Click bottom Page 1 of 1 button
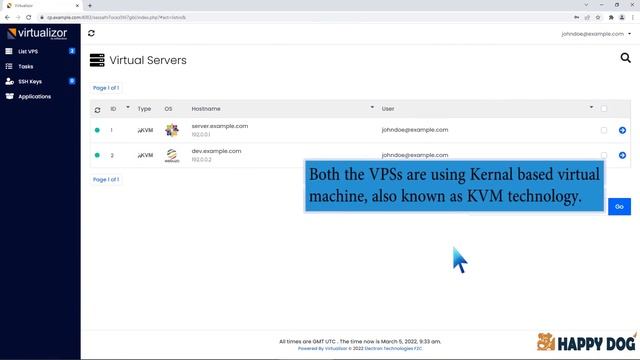The height and width of the screenshot is (360, 640). pos(106,179)
